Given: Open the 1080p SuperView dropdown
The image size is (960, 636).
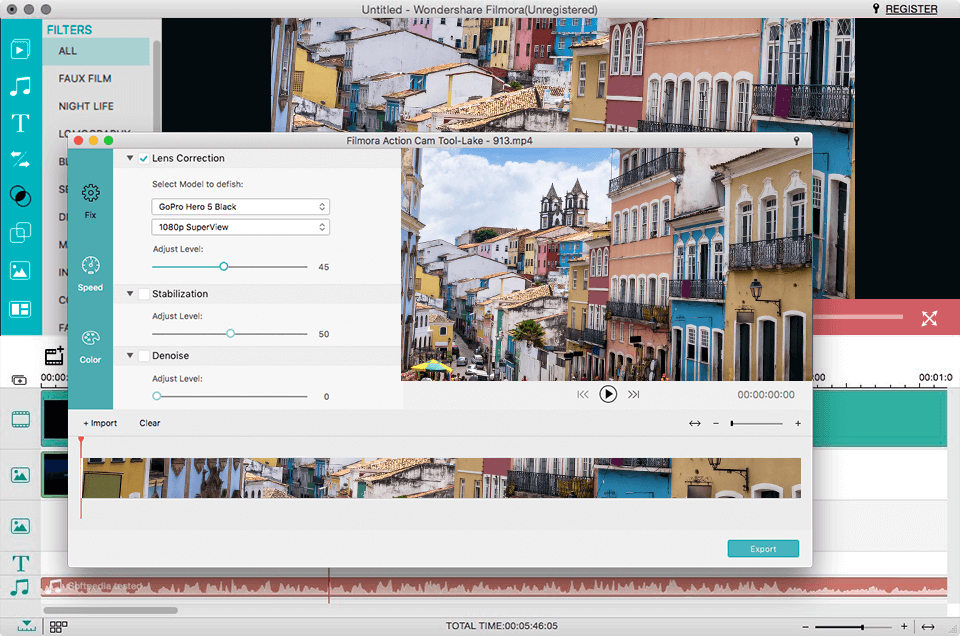Looking at the screenshot, I should click(241, 228).
